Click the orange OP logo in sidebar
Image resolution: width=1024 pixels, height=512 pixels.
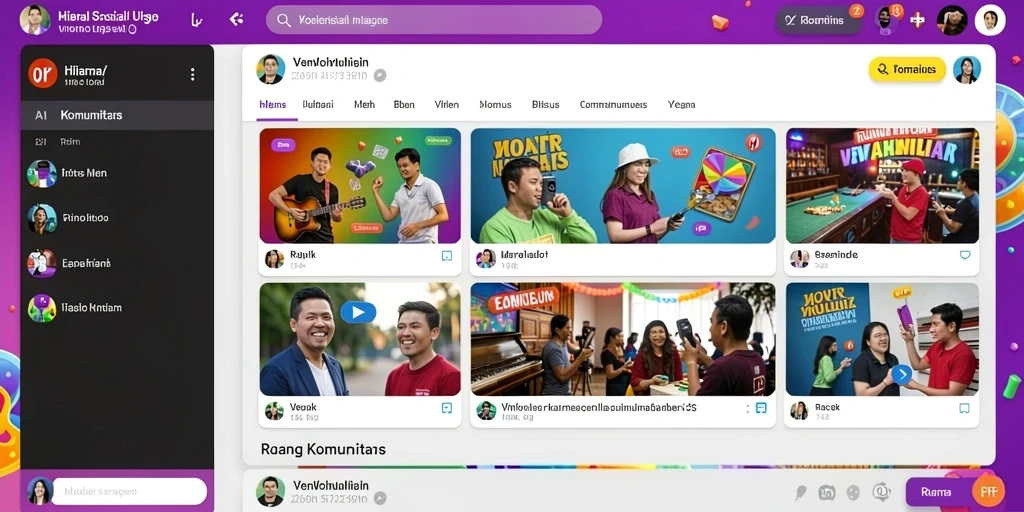[x=42, y=74]
